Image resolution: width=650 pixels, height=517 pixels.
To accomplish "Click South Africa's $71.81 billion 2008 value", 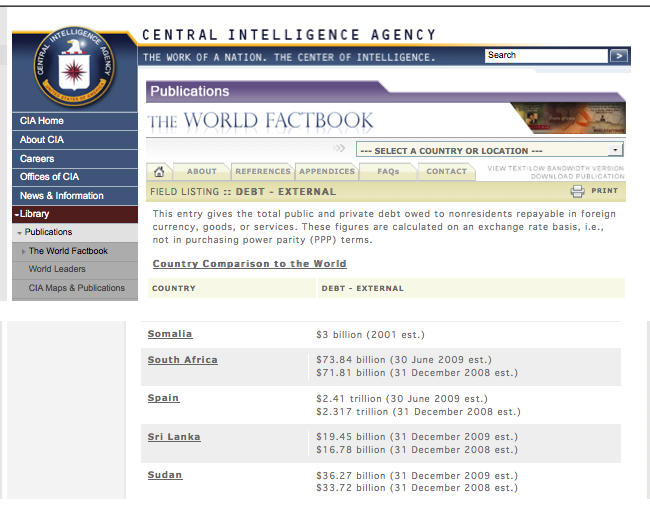I will coord(417,373).
